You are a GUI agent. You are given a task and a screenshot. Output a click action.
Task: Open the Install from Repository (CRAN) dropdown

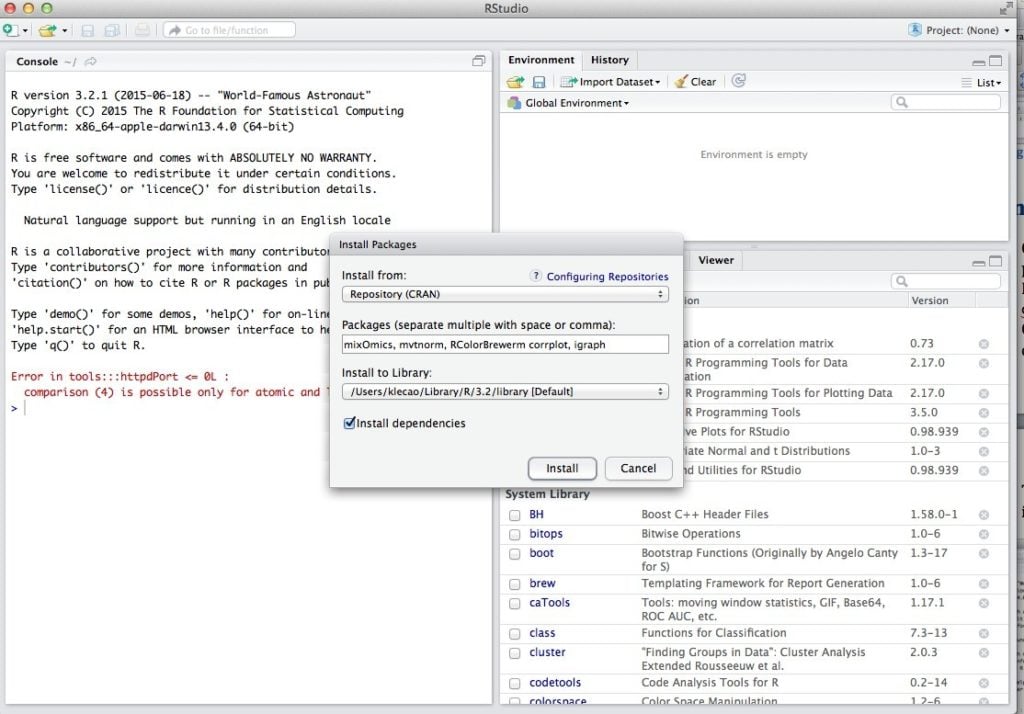[505, 295]
